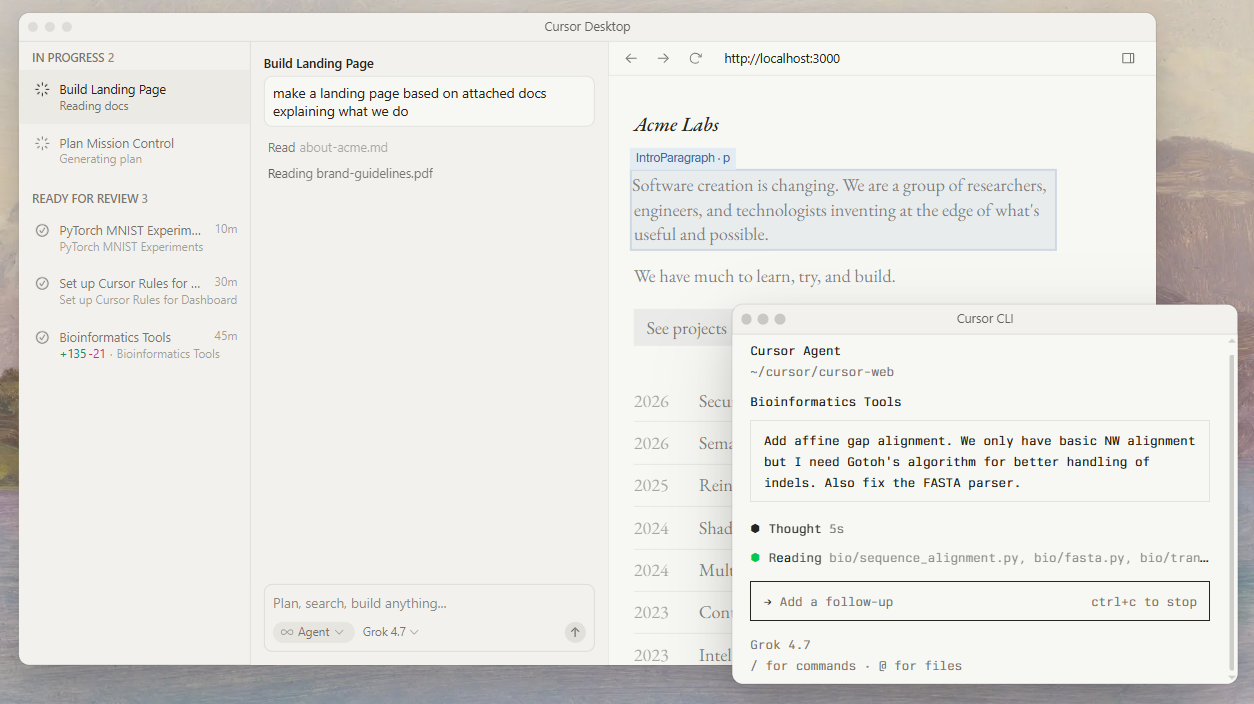
Task: Click the user prompt message bubble
Action: [429, 102]
